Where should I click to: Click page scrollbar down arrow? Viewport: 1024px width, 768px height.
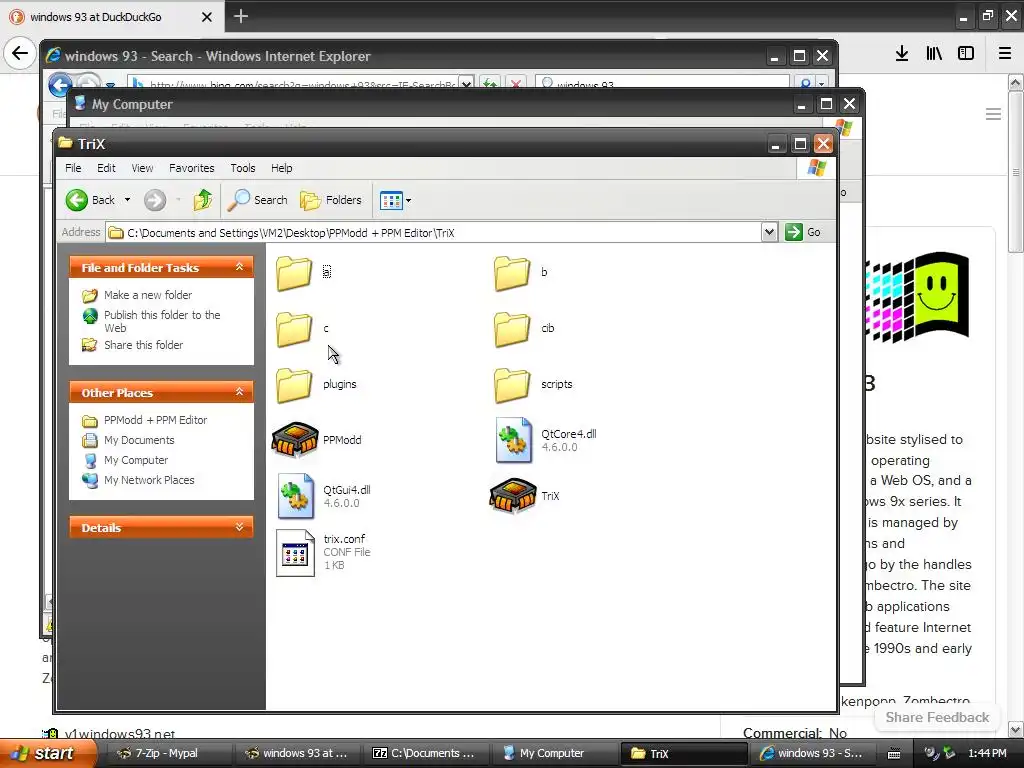1016,729
